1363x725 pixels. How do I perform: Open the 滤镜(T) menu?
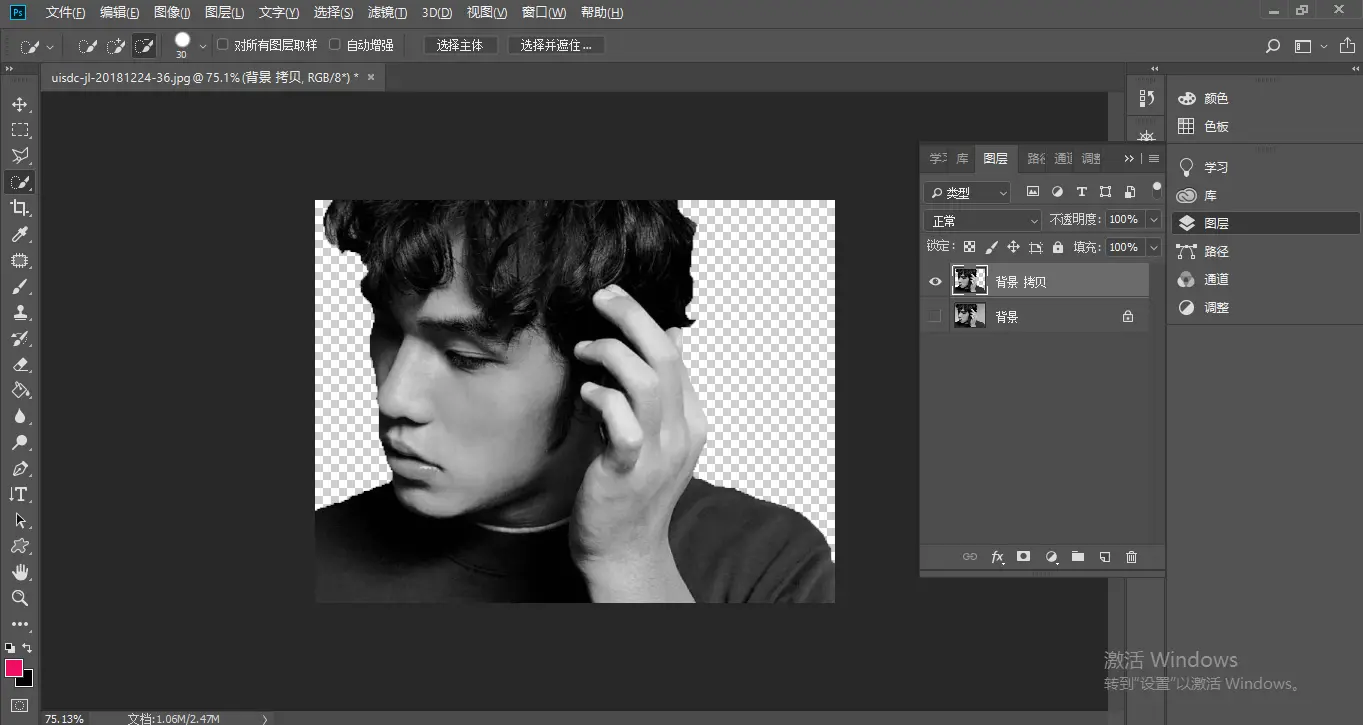point(387,13)
